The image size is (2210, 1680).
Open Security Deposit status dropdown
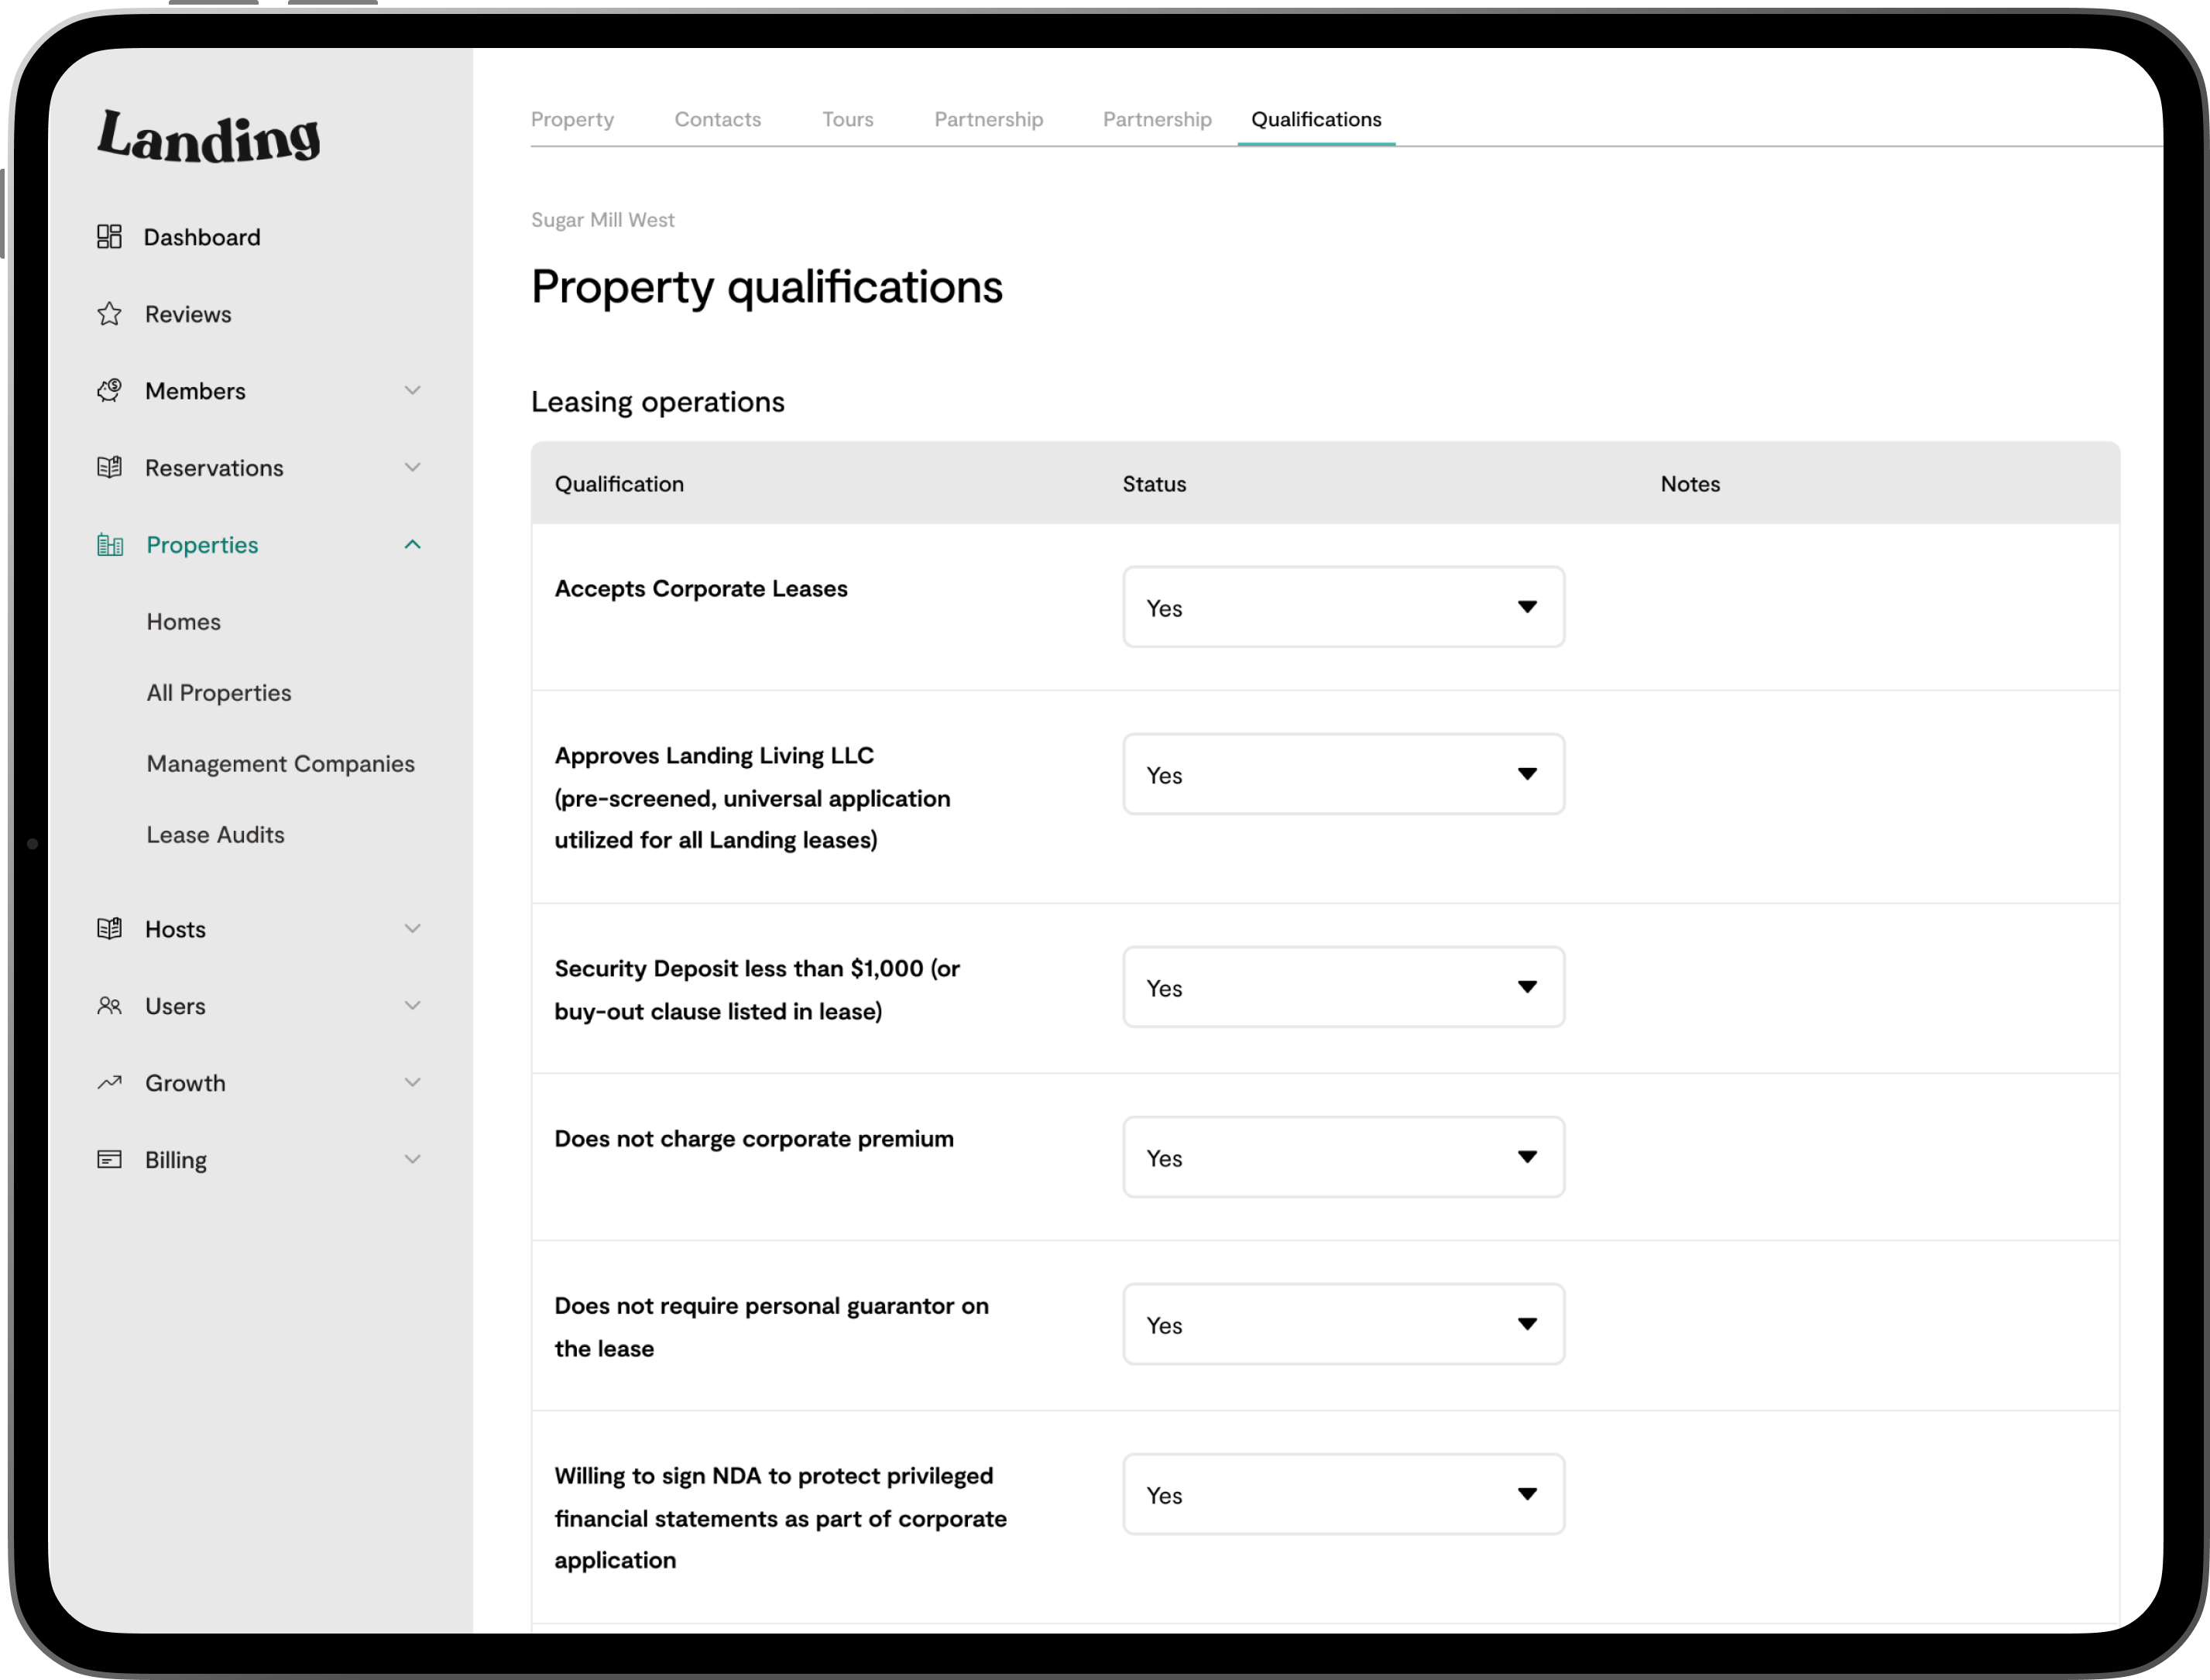pos(1343,987)
